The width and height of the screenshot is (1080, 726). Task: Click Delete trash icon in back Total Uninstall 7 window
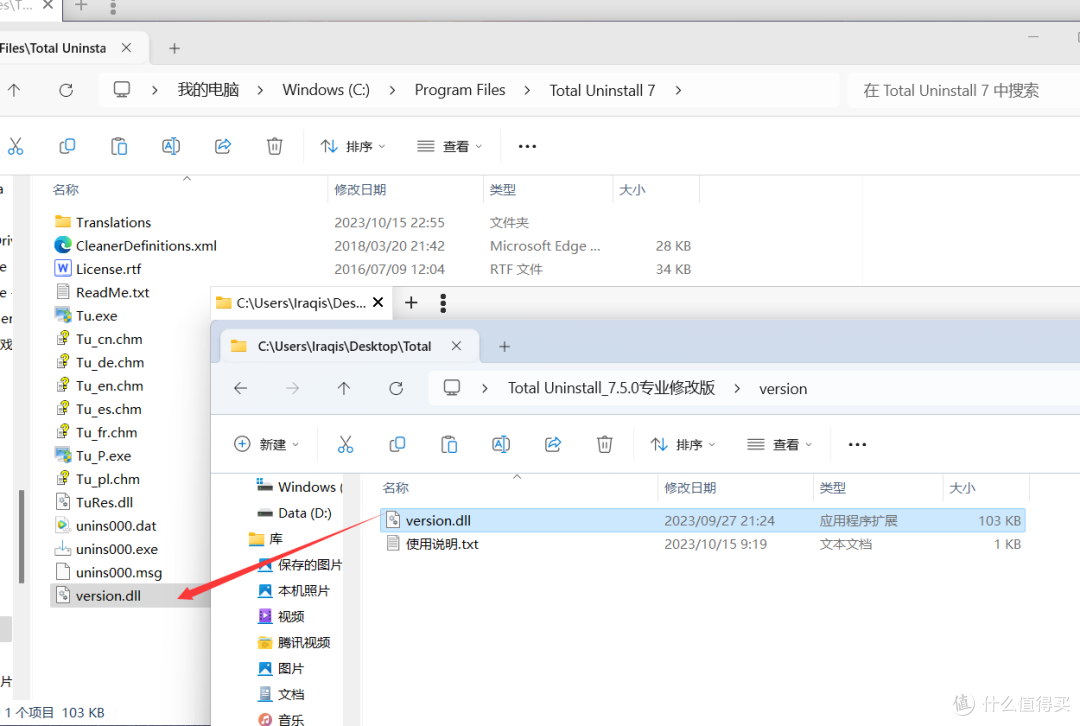274,146
